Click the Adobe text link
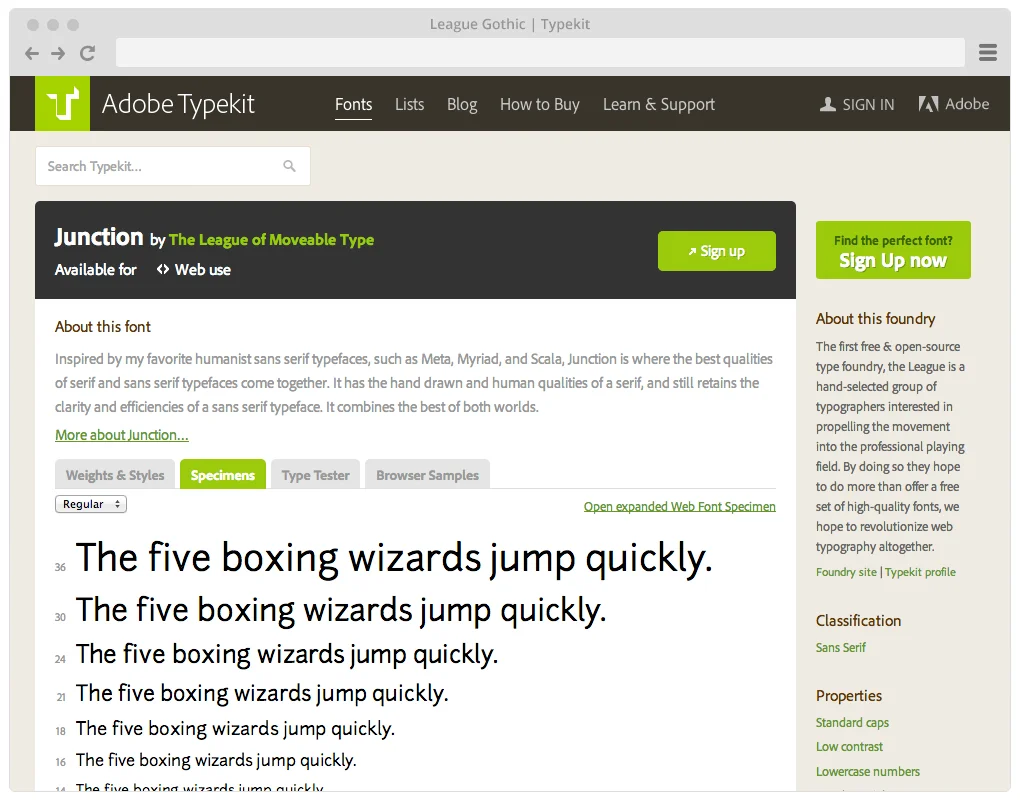Viewport: 1020px width, 800px height. tap(967, 104)
